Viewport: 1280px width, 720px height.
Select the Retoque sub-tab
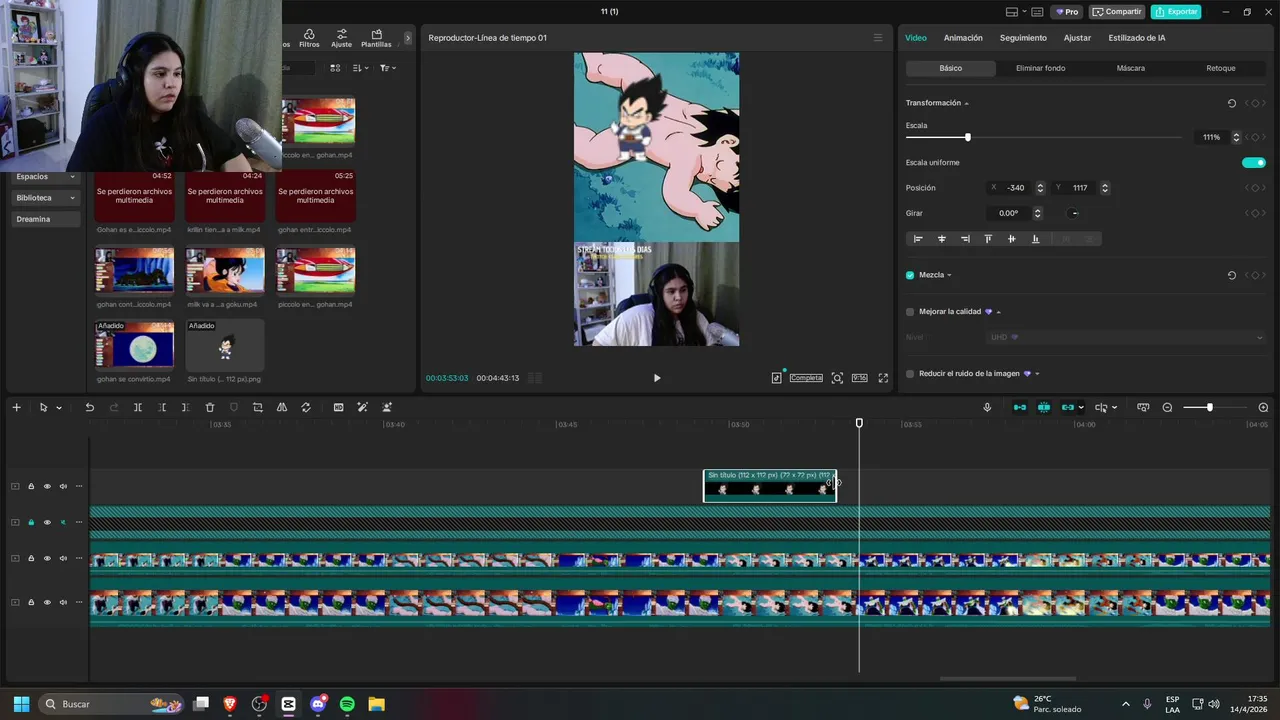tap(1221, 68)
